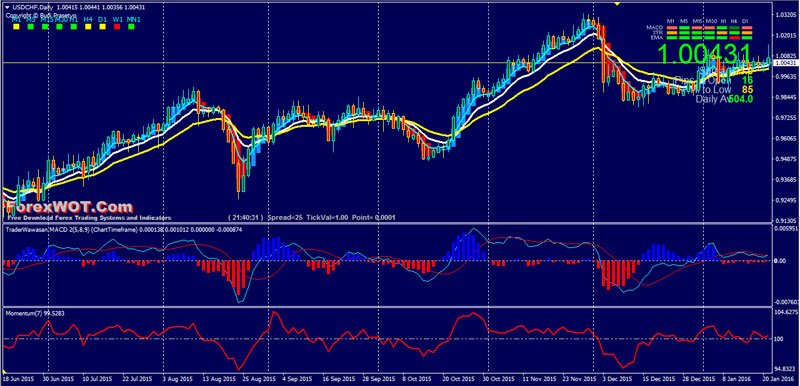Click the ForexWOT.Com watermark link
This screenshot has width=800, height=386.
tap(69, 208)
